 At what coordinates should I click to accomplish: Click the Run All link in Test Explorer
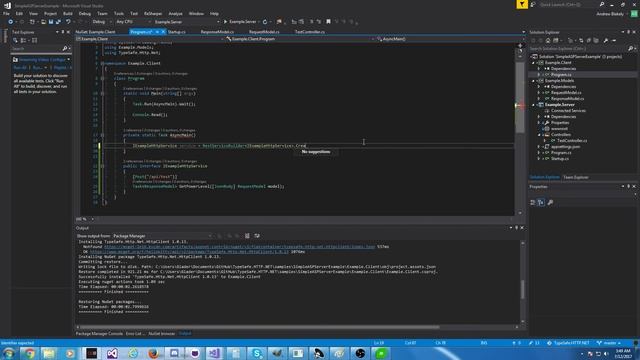pos(20,67)
